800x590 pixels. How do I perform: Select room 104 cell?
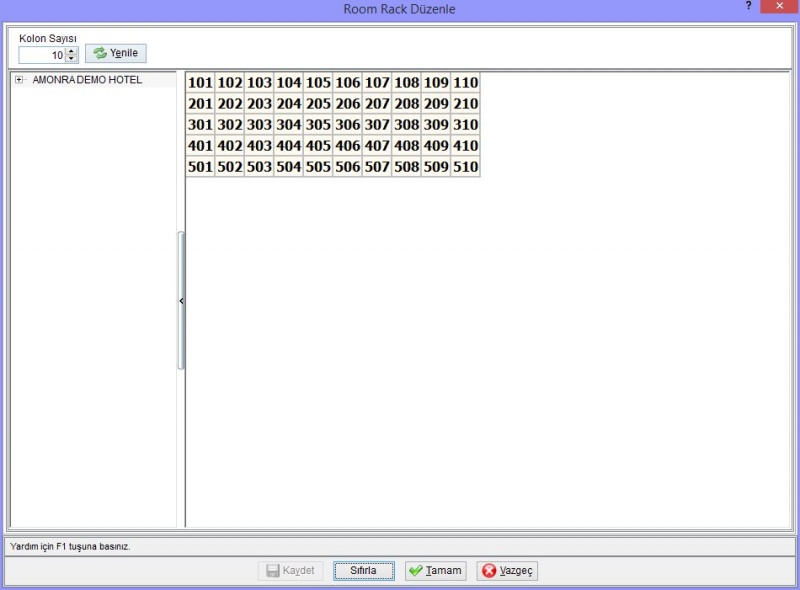[289, 83]
